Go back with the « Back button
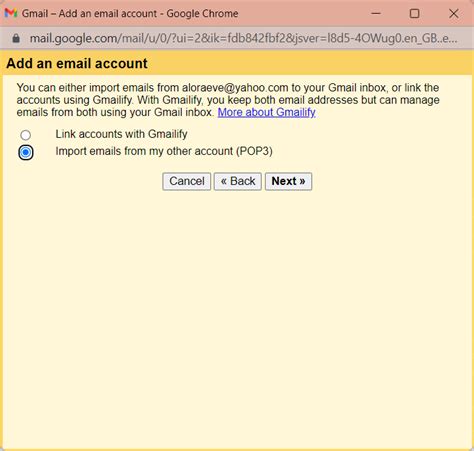 point(238,181)
